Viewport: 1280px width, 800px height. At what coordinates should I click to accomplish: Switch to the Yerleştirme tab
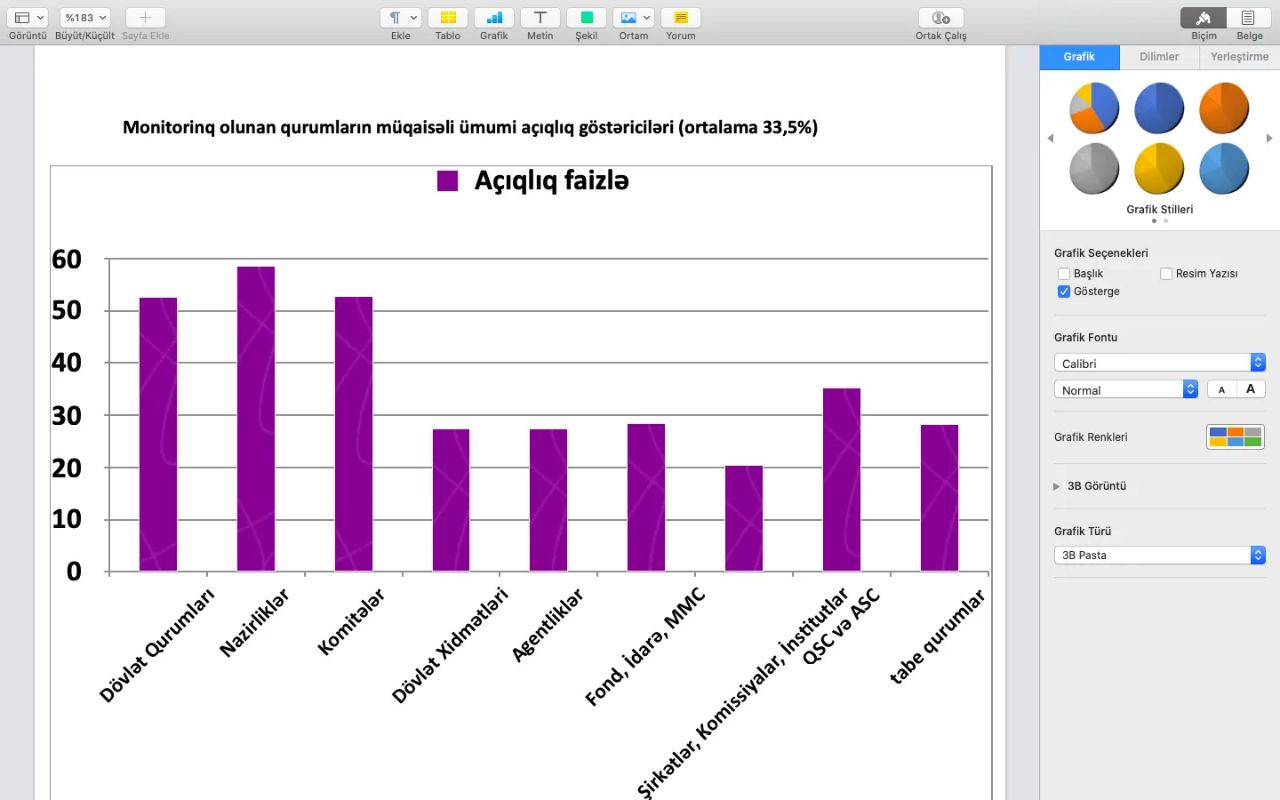point(1239,57)
